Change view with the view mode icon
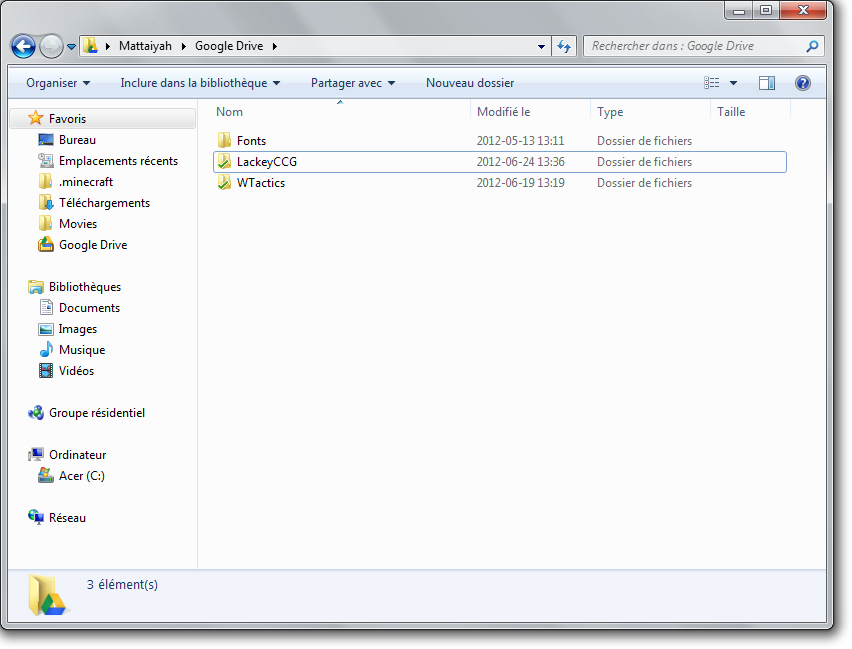 tap(712, 83)
